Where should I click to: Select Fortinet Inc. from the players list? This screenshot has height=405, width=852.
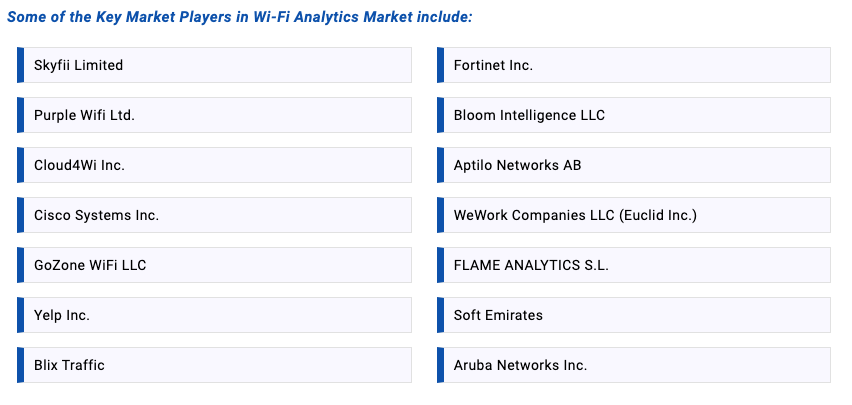click(493, 65)
